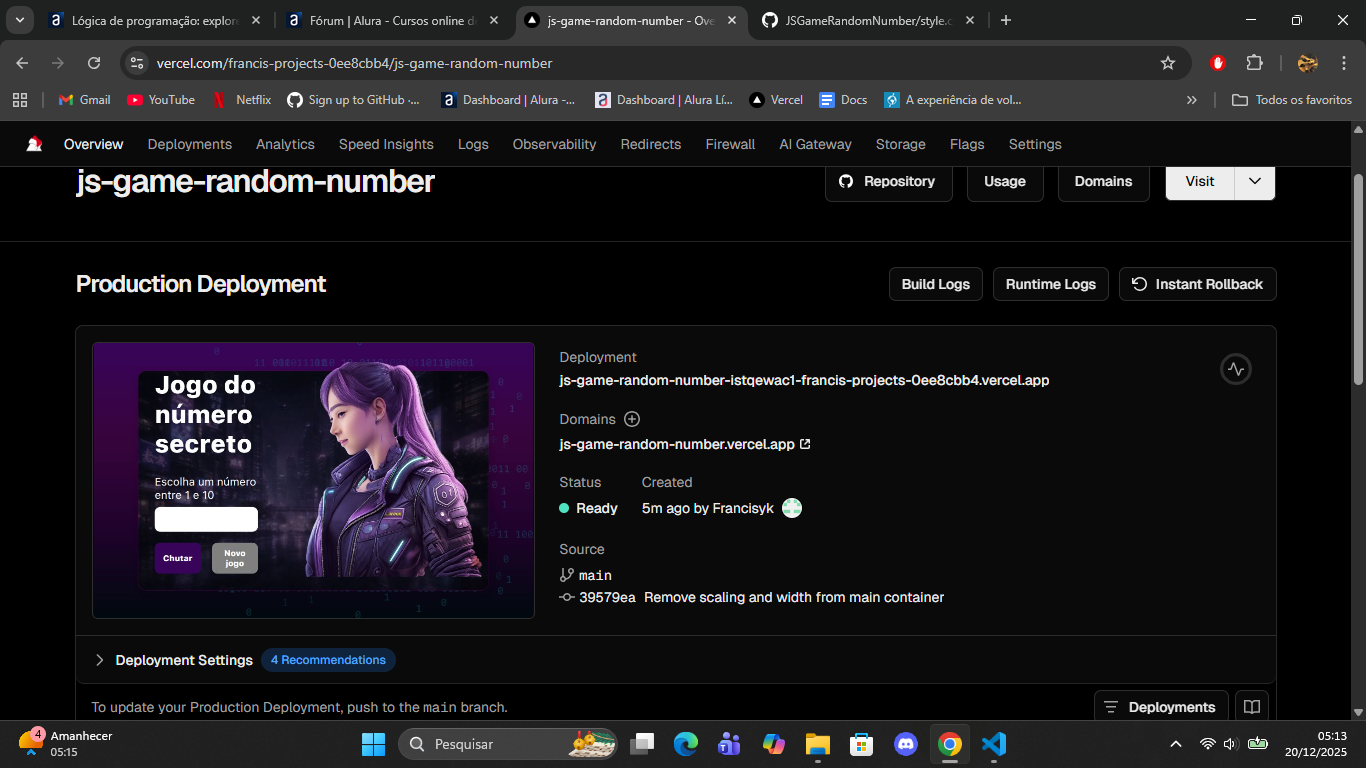Reload the page with the refresh icon

(94, 63)
